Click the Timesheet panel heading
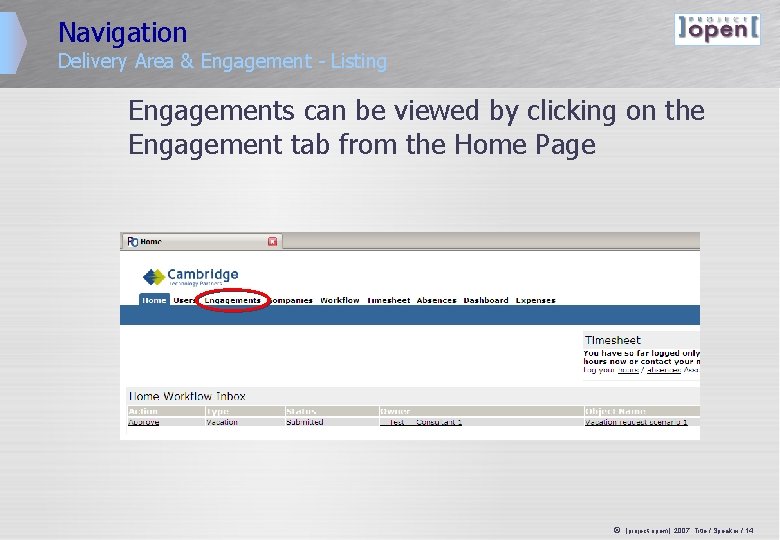This screenshot has height=540, width=780. [613, 340]
